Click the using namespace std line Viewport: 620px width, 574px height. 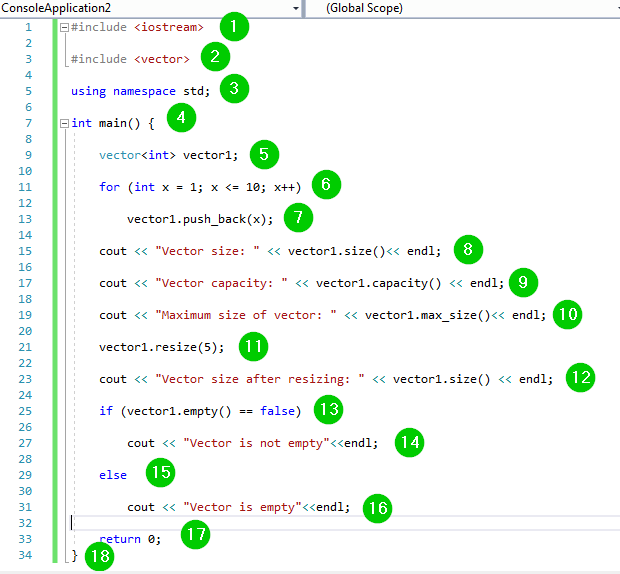point(140,91)
